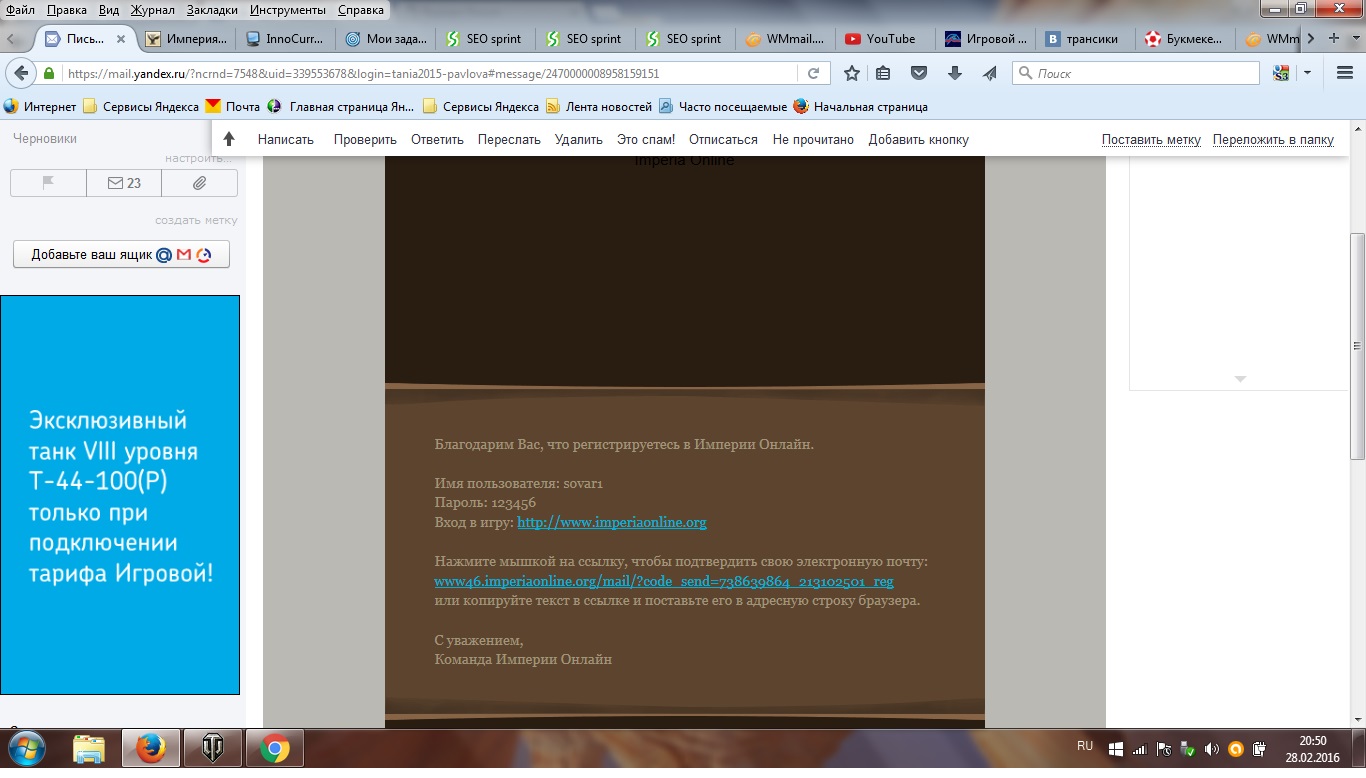This screenshot has width=1366, height=778.
Task: Open File Explorer from taskbar
Action: click(89, 749)
